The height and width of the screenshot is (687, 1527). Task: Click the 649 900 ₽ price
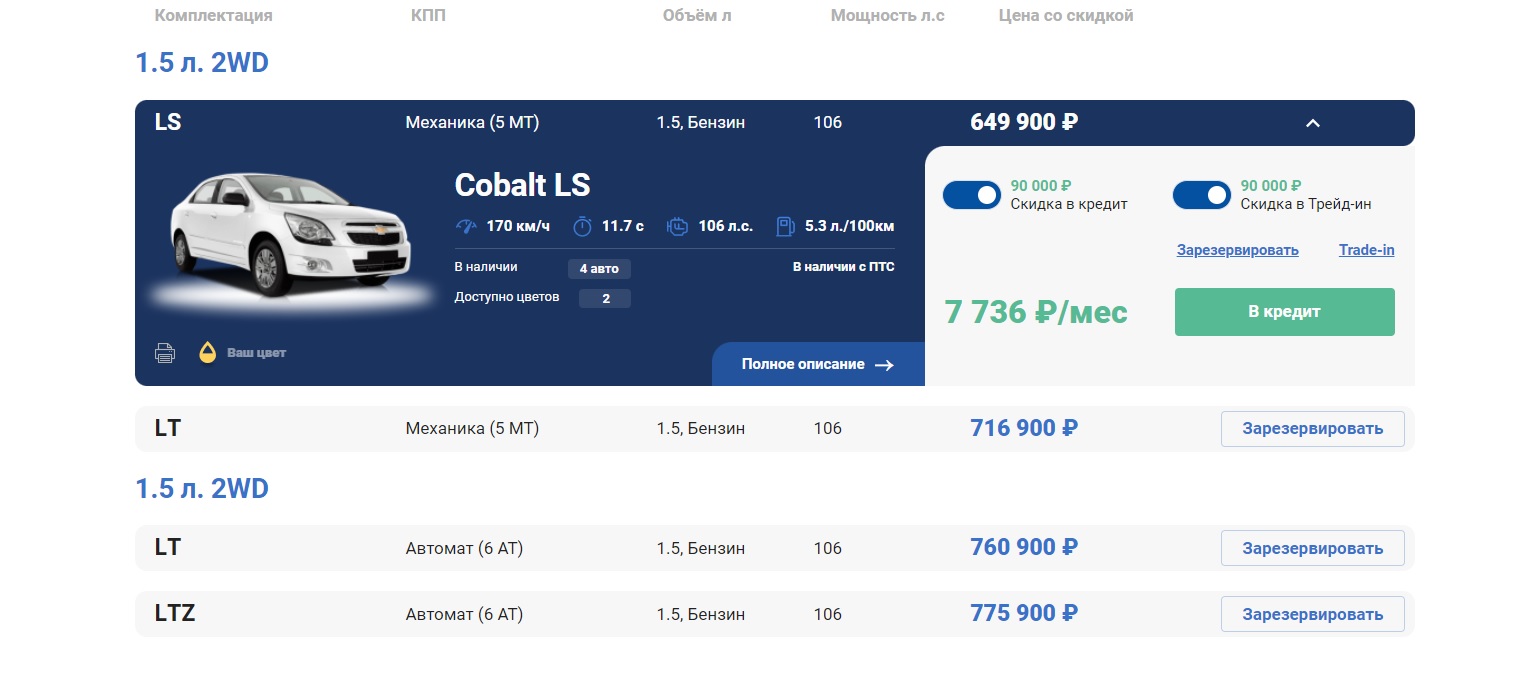[1024, 123]
